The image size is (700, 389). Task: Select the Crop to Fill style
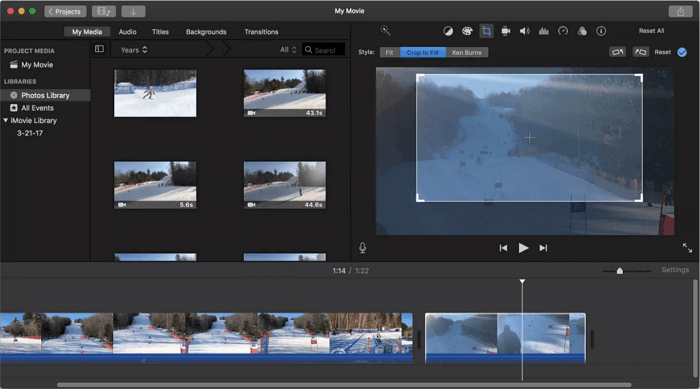(422, 52)
